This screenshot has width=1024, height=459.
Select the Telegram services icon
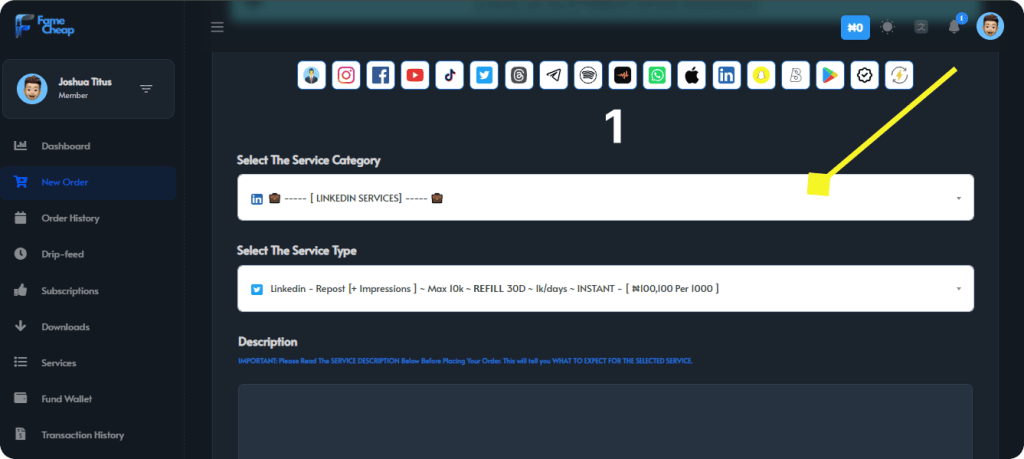coord(553,76)
